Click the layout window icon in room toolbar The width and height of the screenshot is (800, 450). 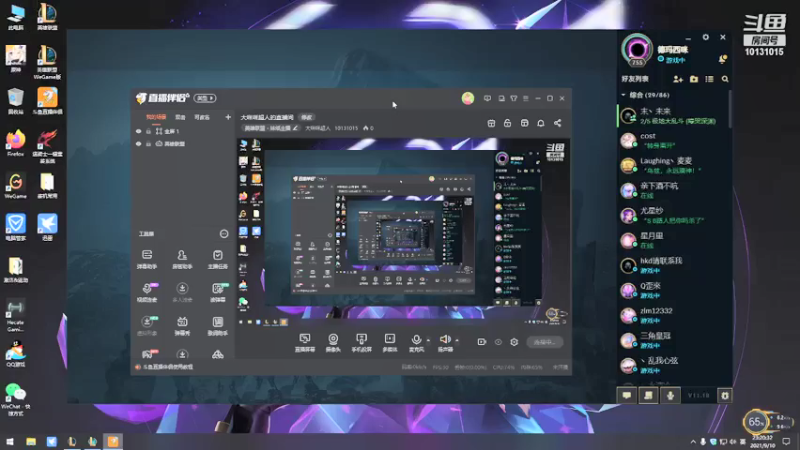[524, 123]
